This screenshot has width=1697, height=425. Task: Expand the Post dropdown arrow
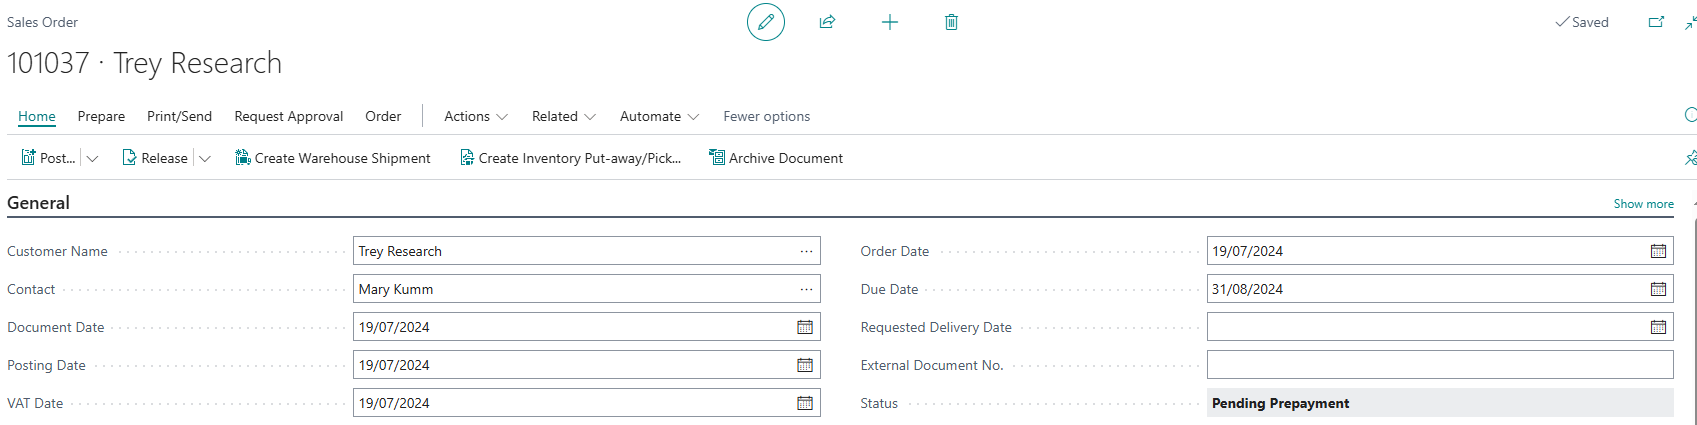point(92,158)
